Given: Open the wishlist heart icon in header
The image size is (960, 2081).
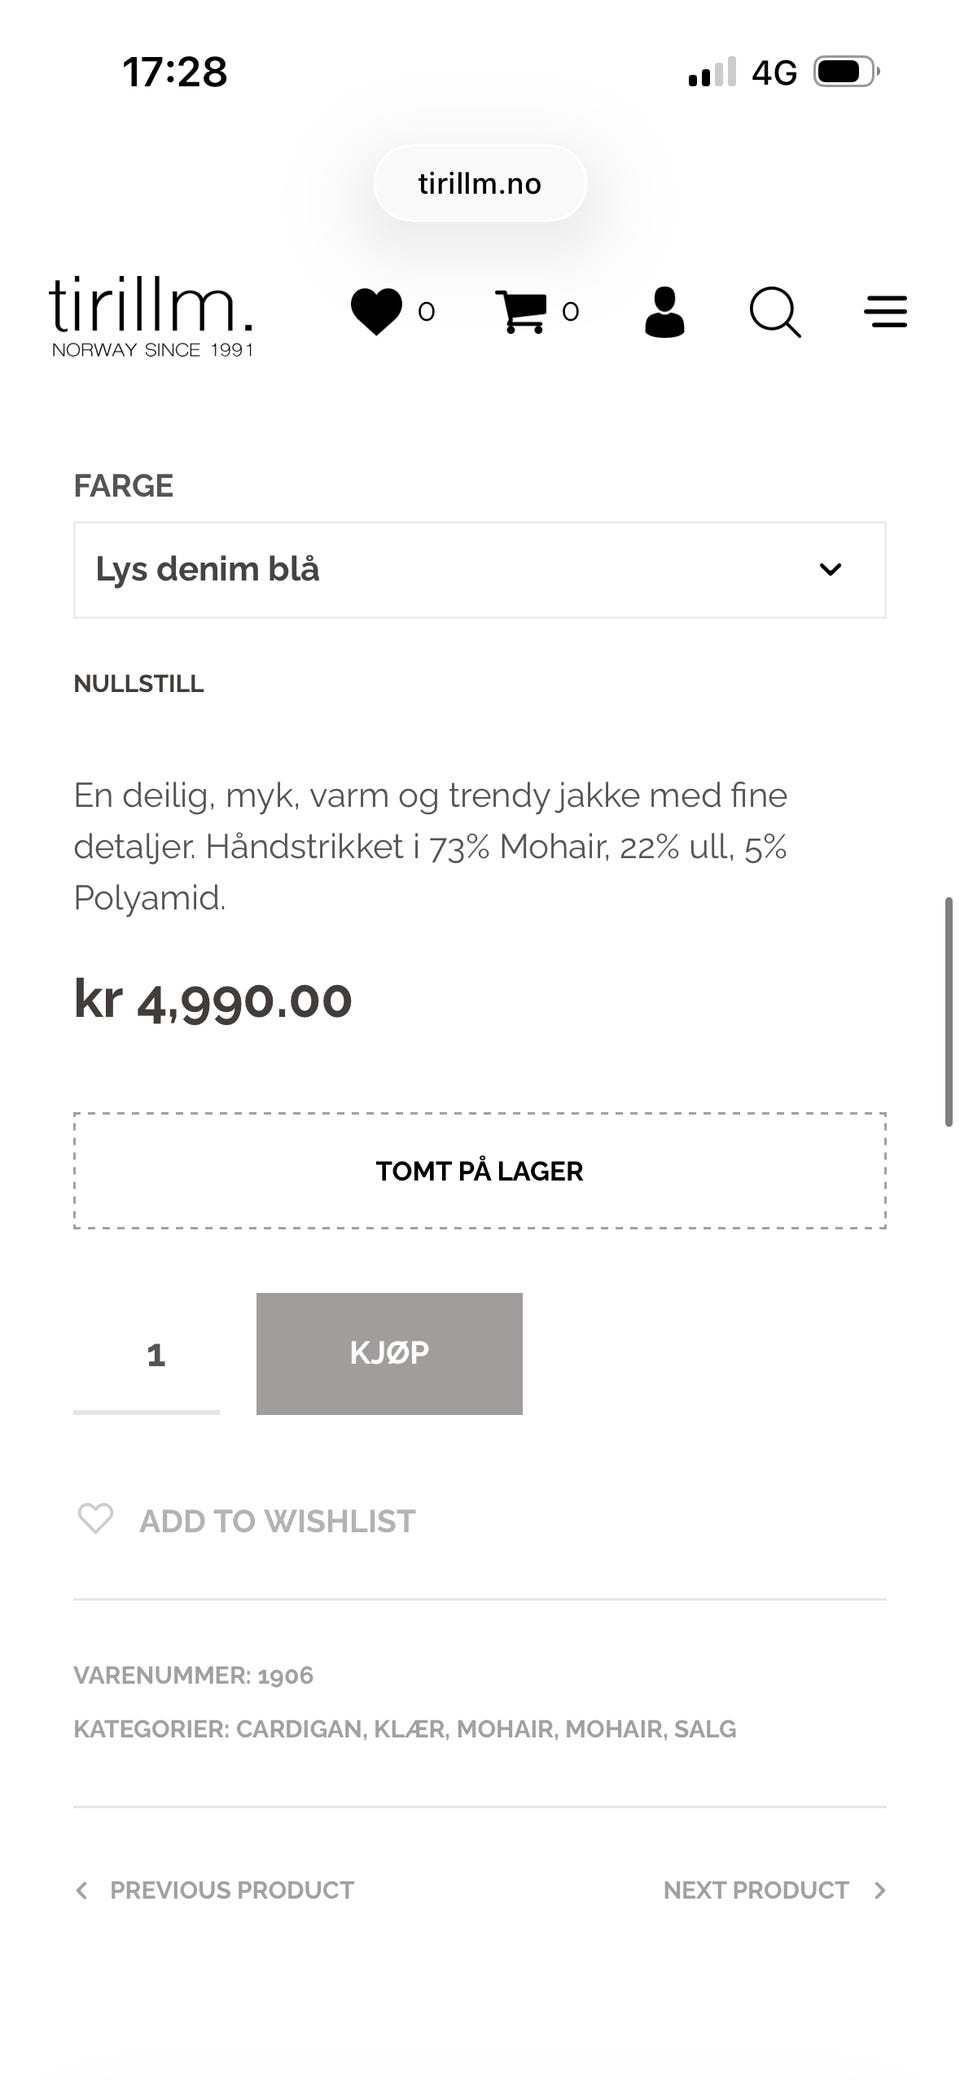Looking at the screenshot, I should click(376, 311).
